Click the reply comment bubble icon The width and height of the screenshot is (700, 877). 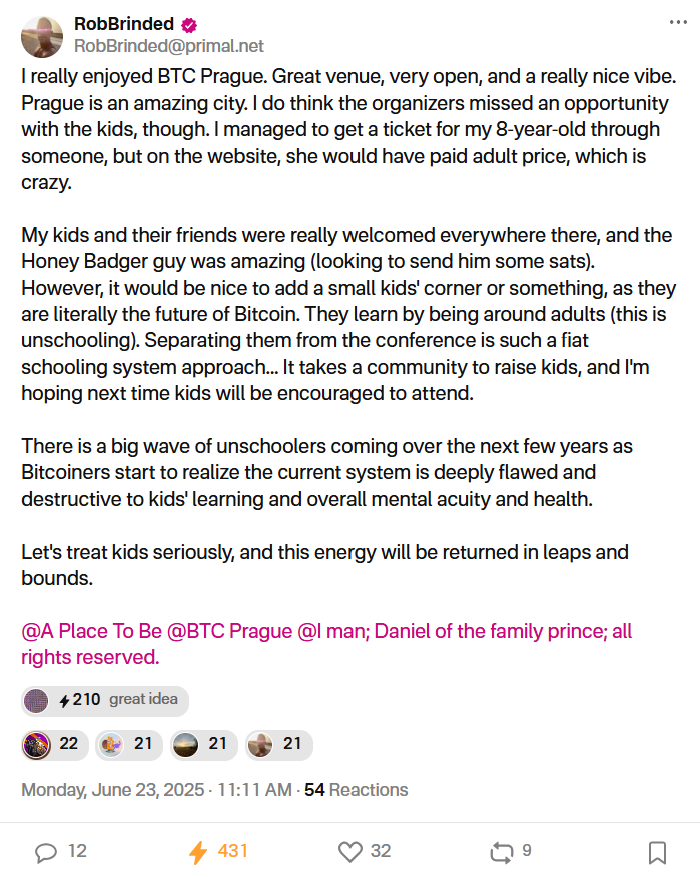pyautogui.click(x=46, y=852)
